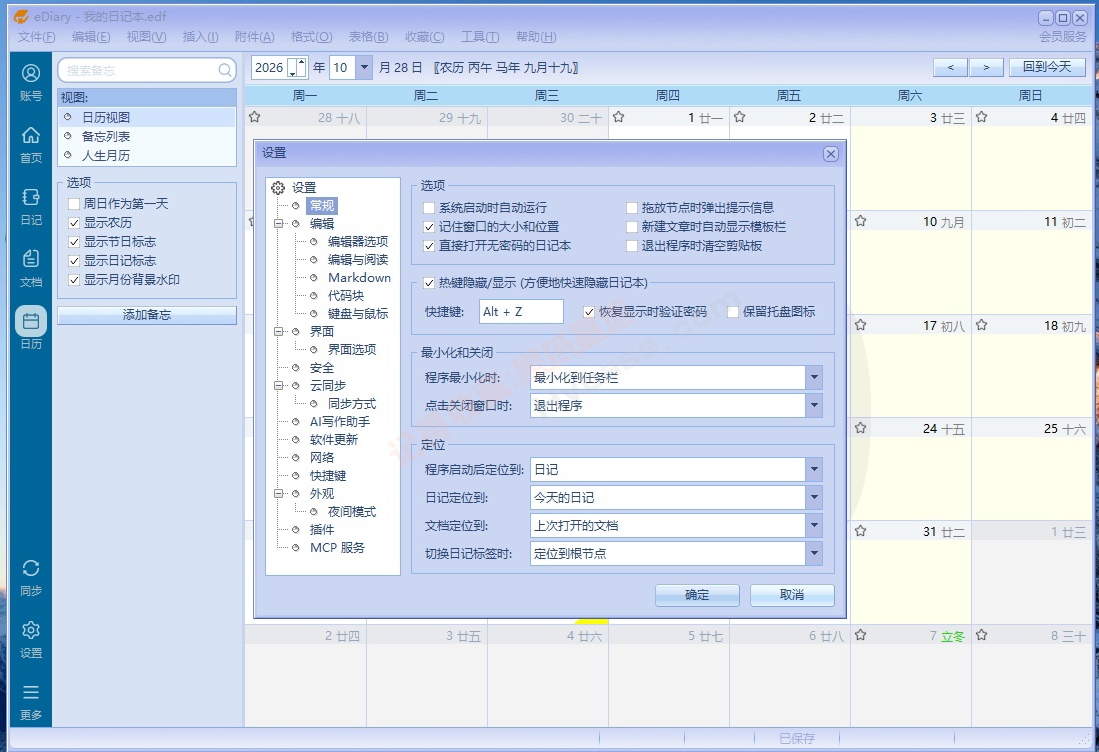Click the star icon on day 7 立冬
The image size is (1099, 752).
coord(861,635)
